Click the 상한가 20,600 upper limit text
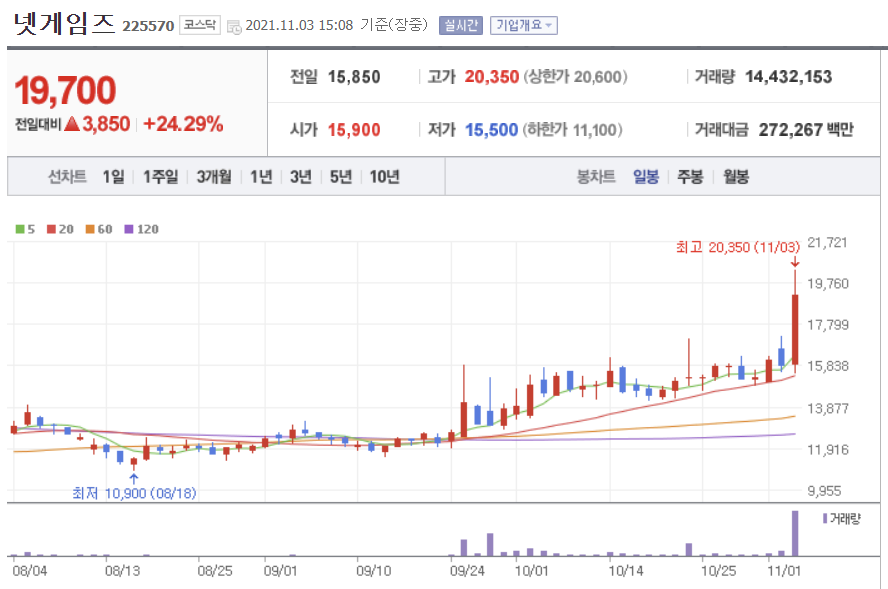This screenshot has height=589, width=888. click(575, 77)
